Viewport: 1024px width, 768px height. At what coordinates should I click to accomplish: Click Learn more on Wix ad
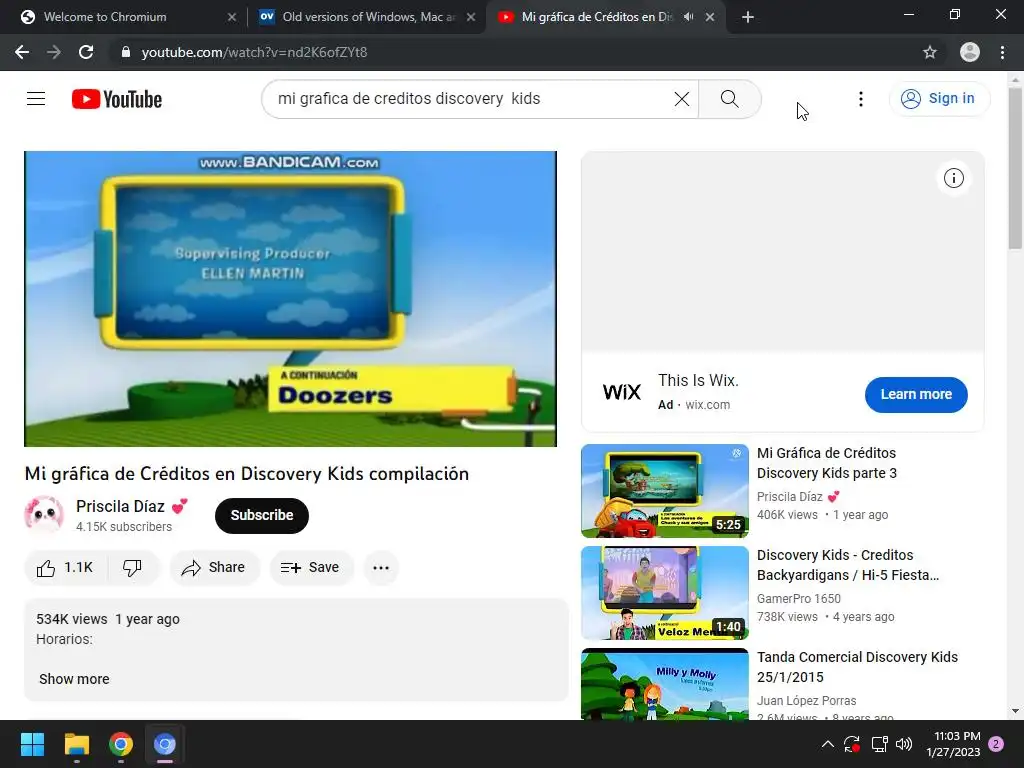[x=916, y=394]
